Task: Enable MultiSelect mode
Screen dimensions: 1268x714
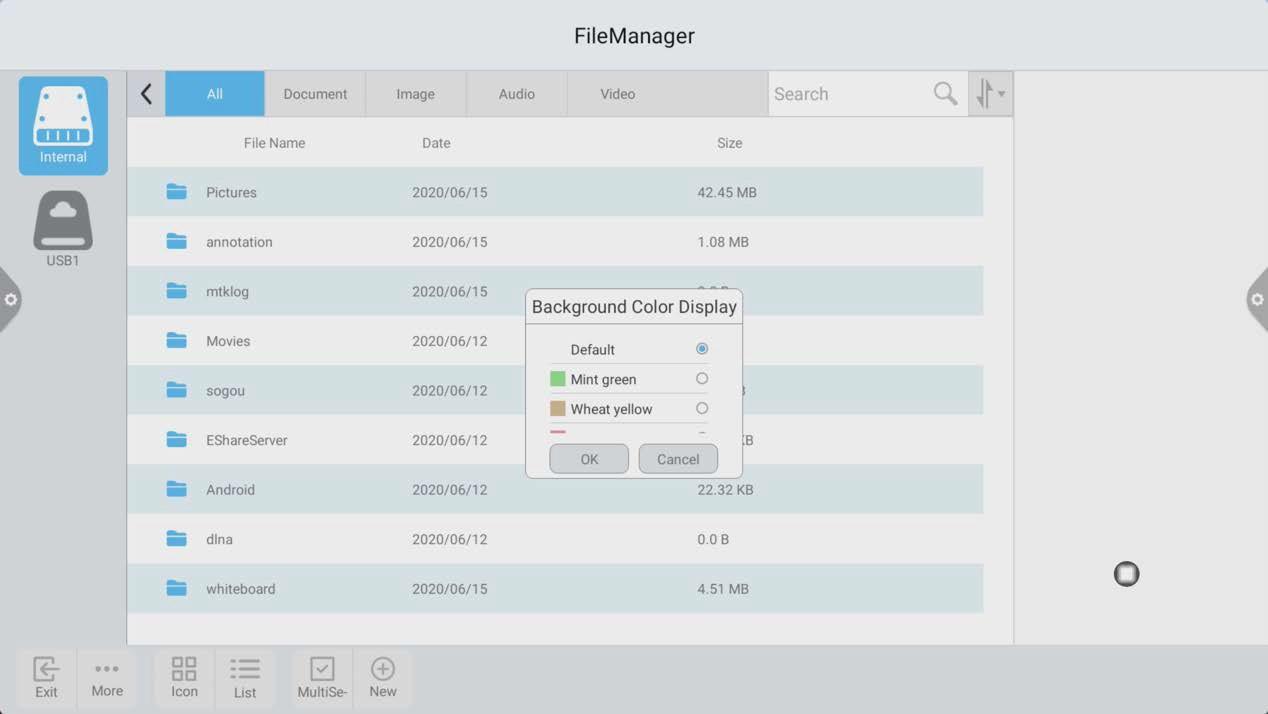Action: tap(322, 677)
